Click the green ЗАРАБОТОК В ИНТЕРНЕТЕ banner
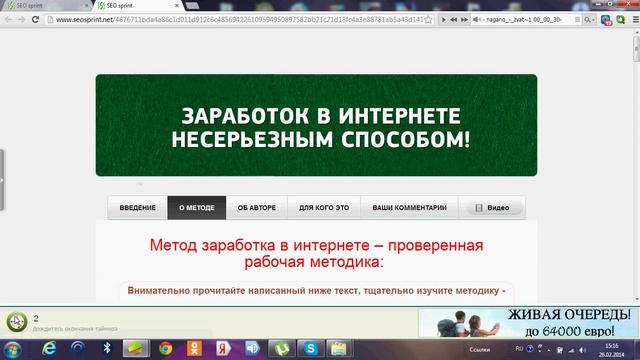The height and width of the screenshot is (360, 640). tap(316, 125)
